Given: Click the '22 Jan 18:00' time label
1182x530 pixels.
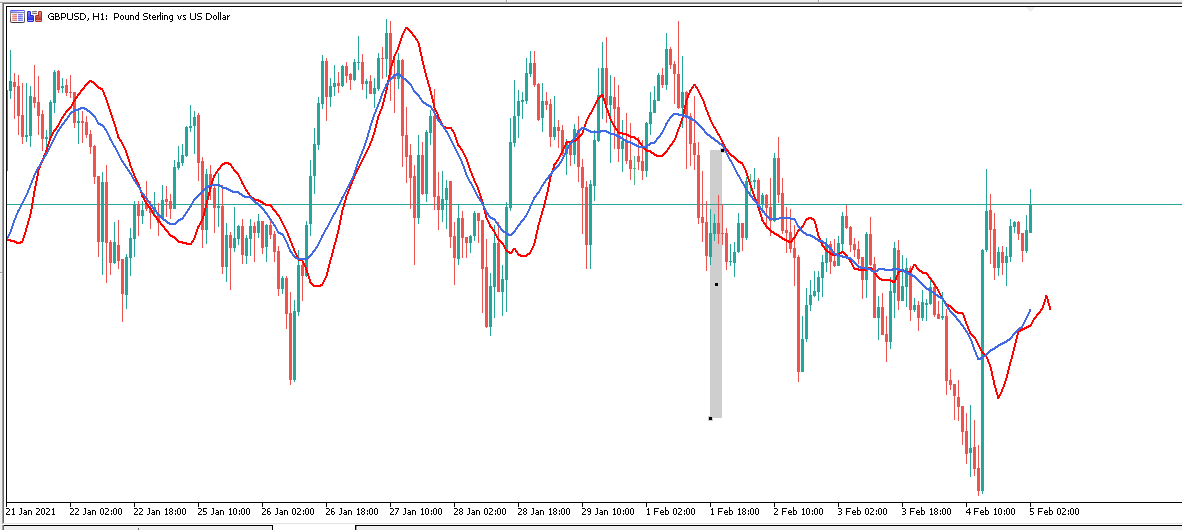Looking at the screenshot, I should pyautogui.click(x=160, y=511).
